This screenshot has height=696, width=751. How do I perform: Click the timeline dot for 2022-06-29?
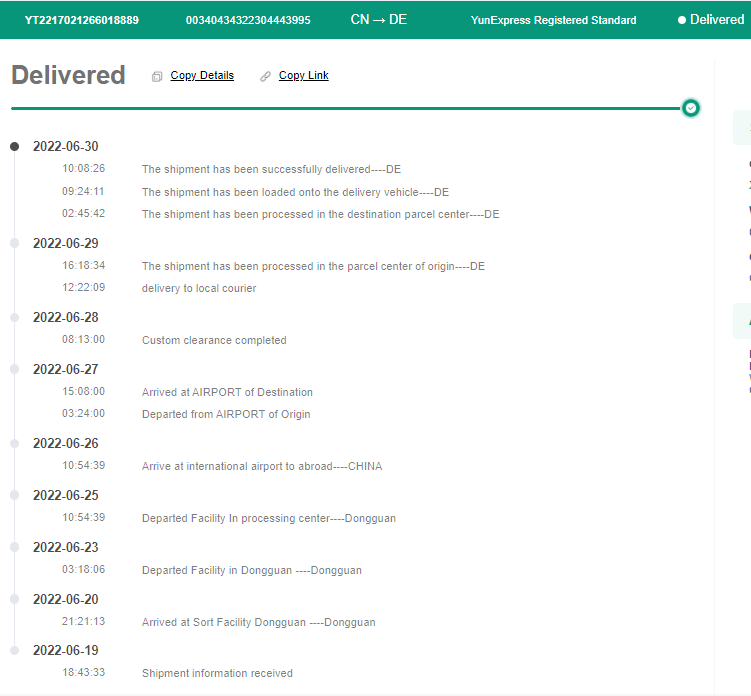(x=14, y=243)
